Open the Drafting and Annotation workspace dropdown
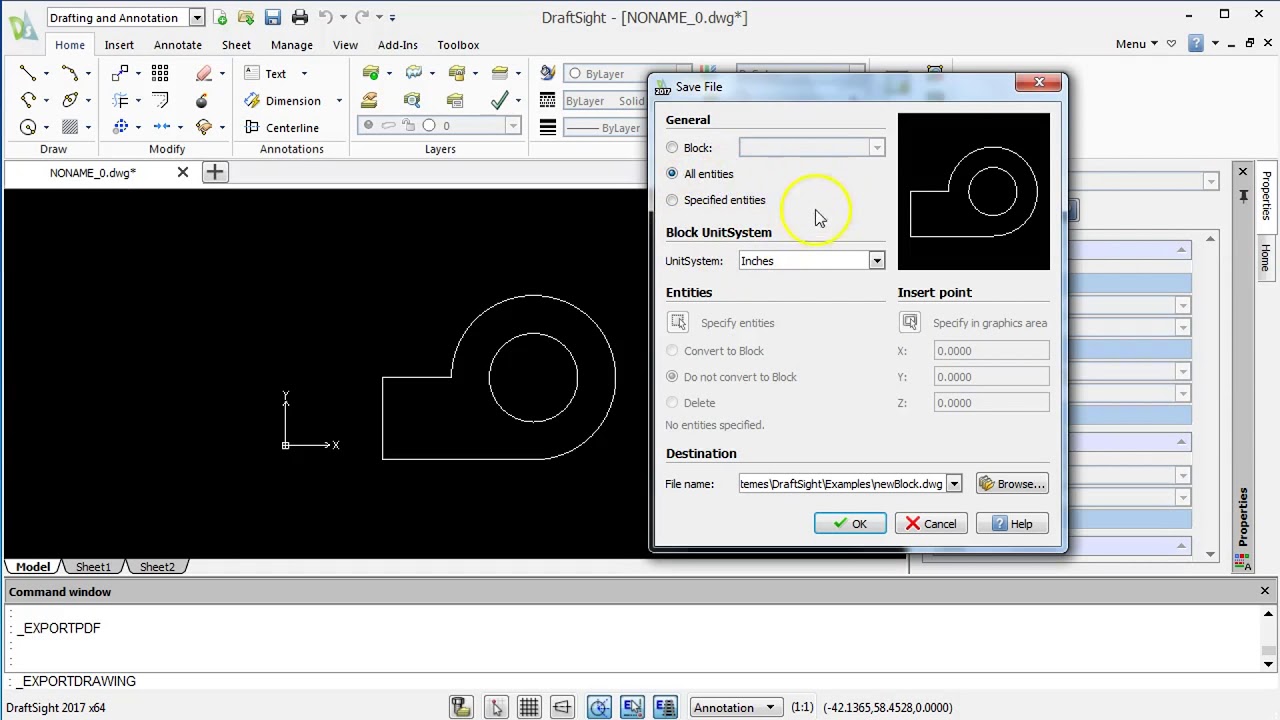Screen dimensions: 1280x720 coord(197,17)
